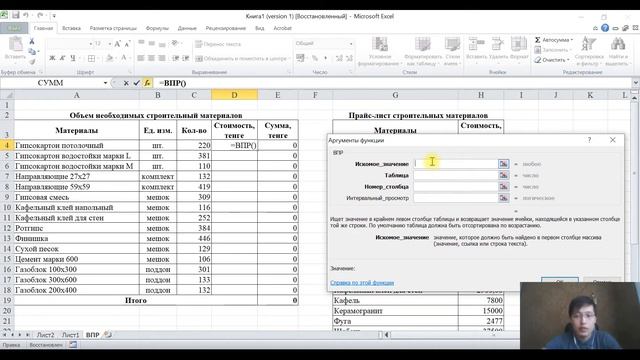Switch to the Вставка ribbon tab
Viewport: 640px width, 360px height.
click(x=71, y=28)
